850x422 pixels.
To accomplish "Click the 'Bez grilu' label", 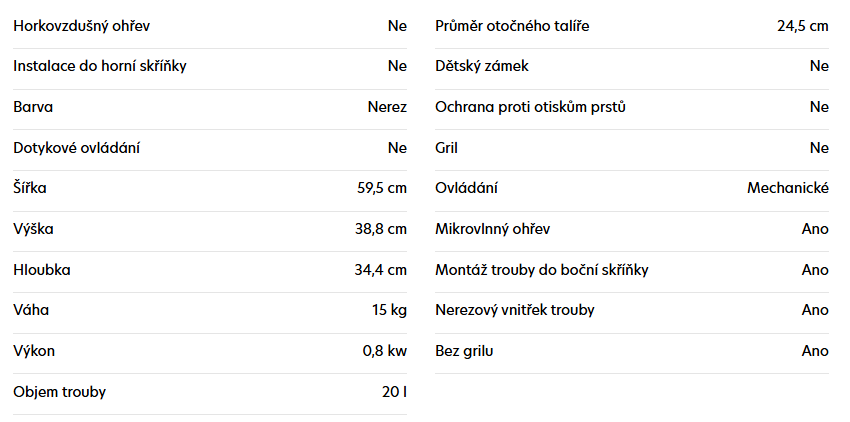I will click(x=464, y=351).
